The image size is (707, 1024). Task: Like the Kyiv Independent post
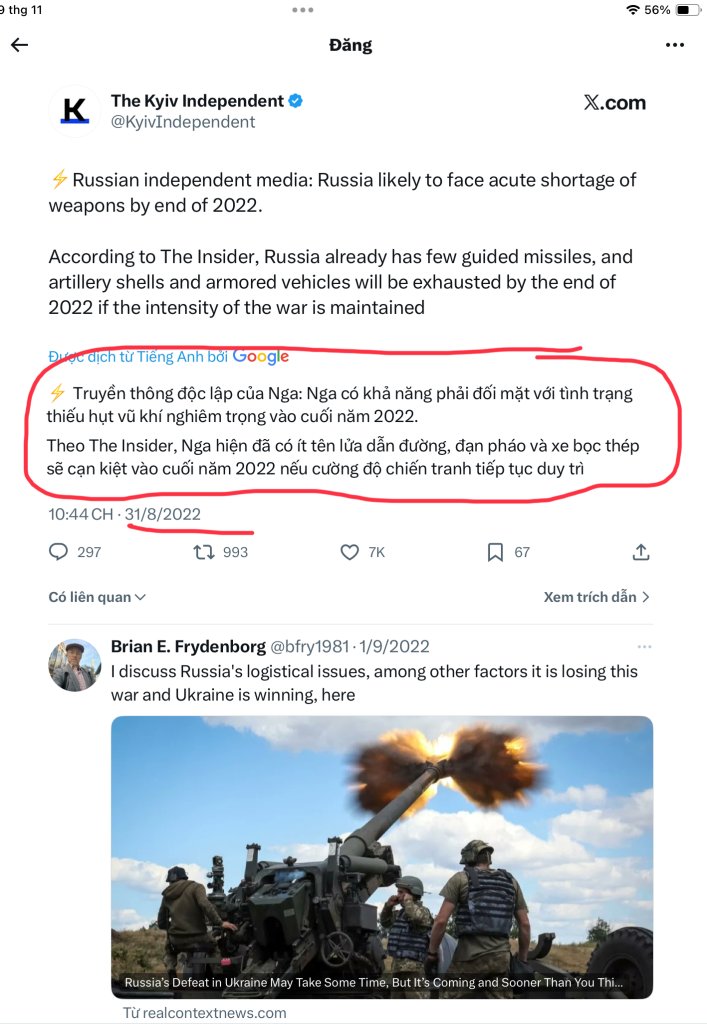tap(349, 552)
